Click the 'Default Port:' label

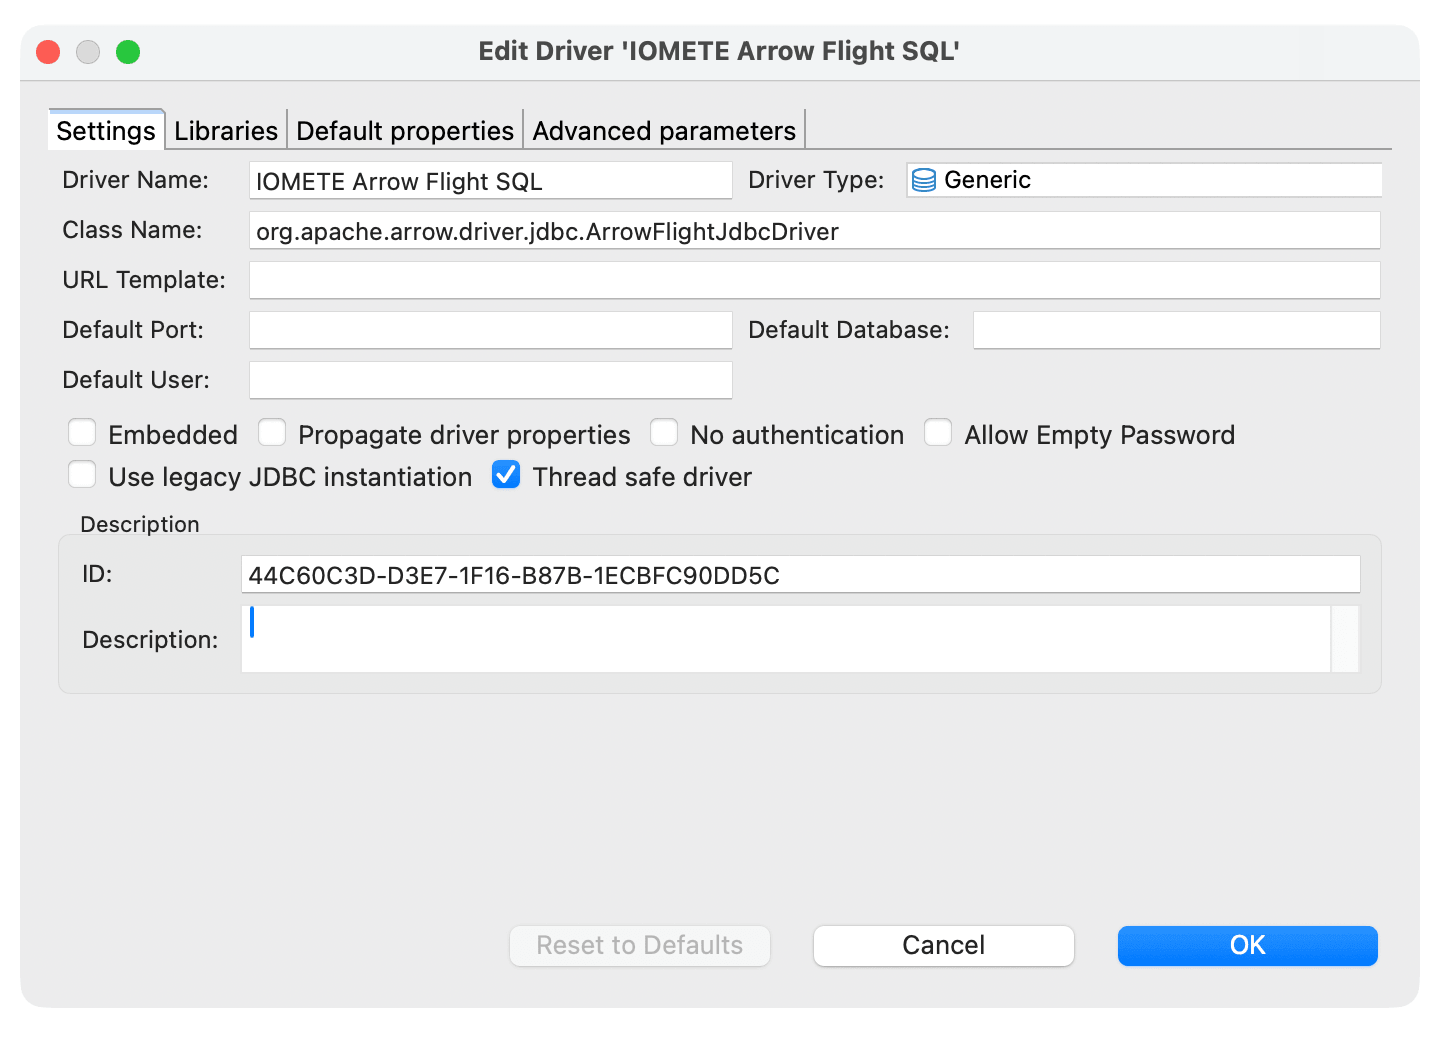coord(133,330)
